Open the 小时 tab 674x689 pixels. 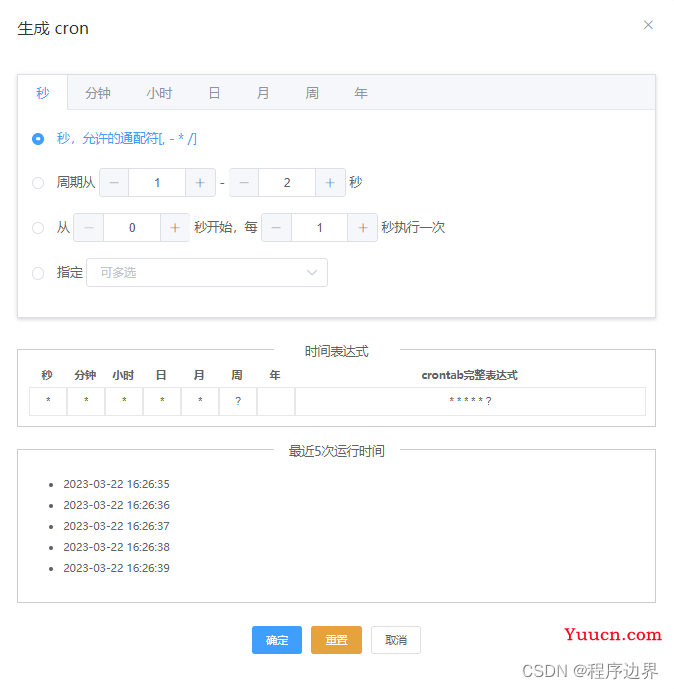[x=159, y=93]
